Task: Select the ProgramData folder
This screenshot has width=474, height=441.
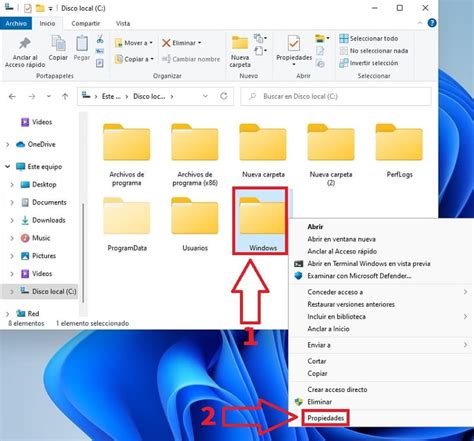Action: tap(127, 225)
